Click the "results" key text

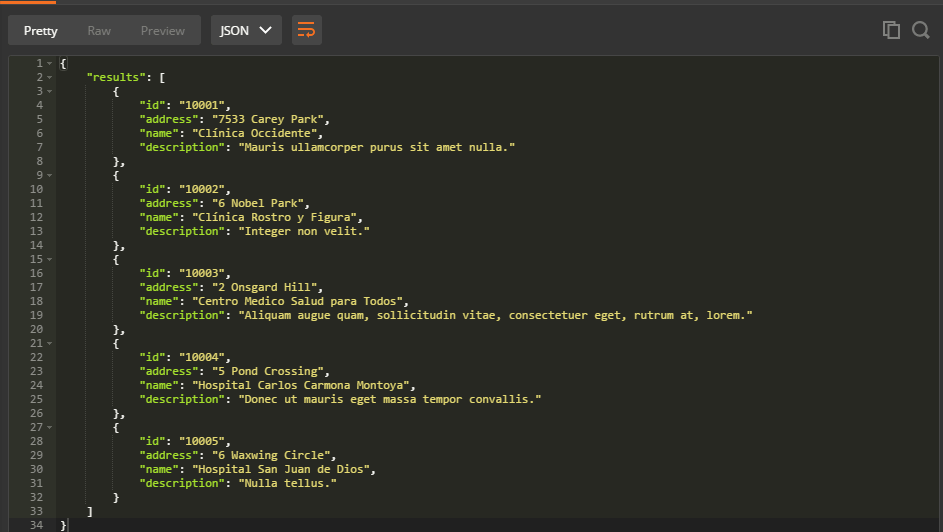tap(116, 78)
